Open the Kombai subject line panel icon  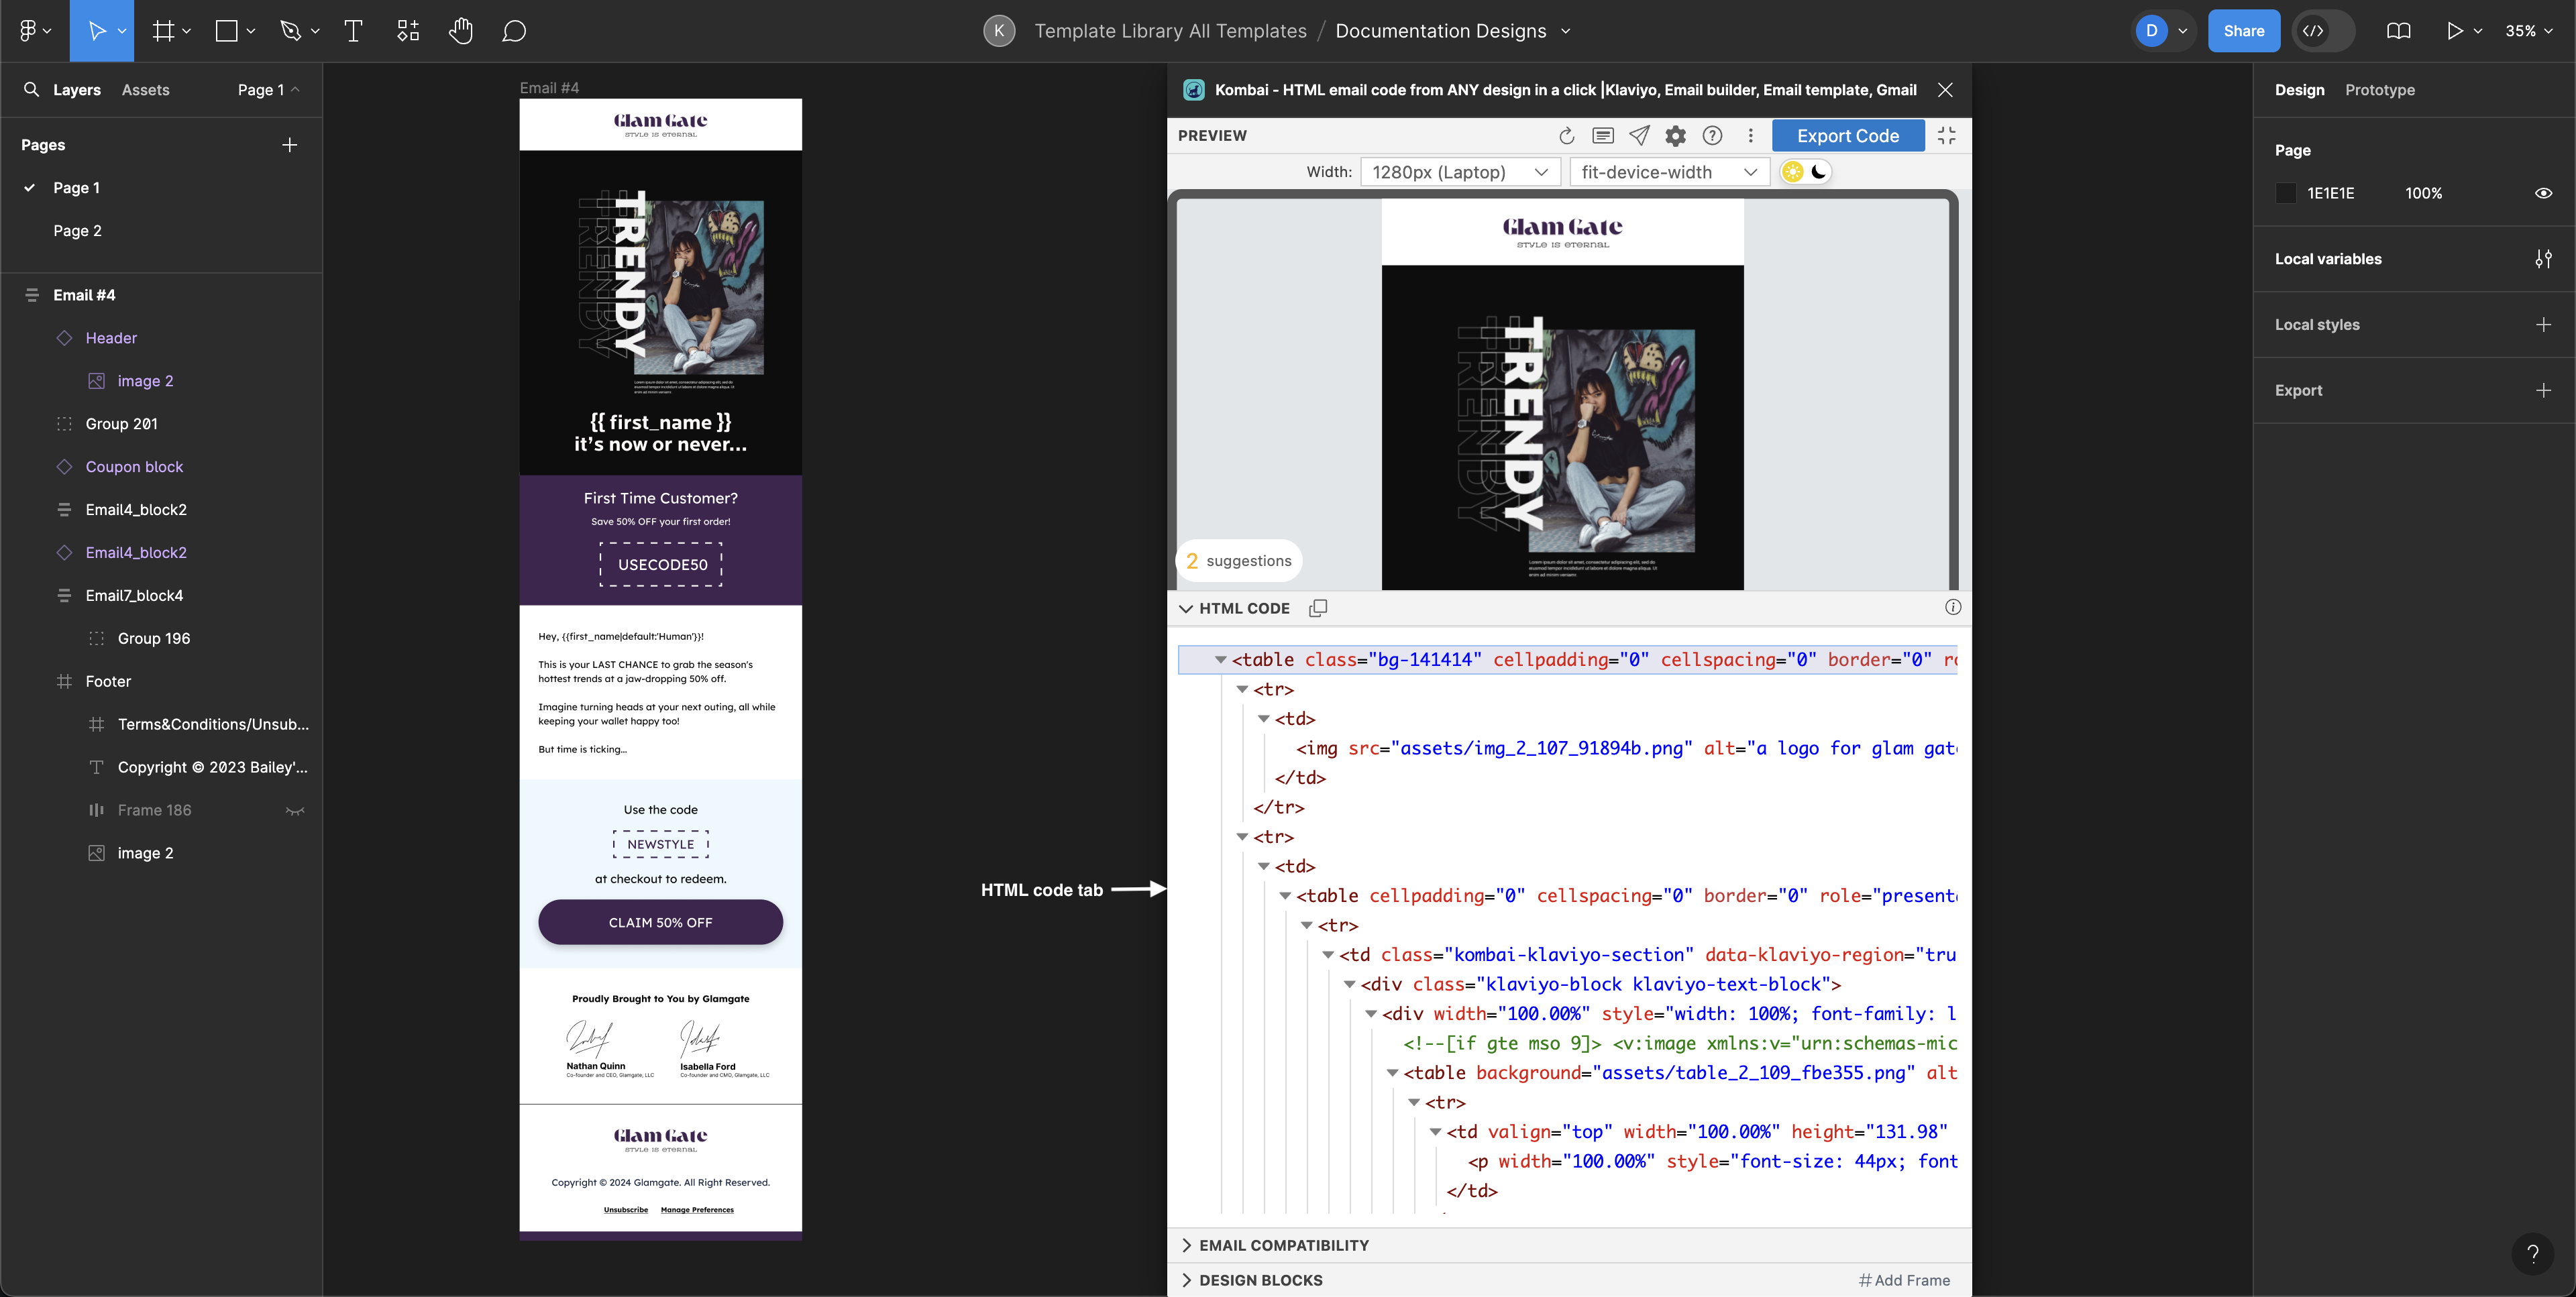point(1603,136)
